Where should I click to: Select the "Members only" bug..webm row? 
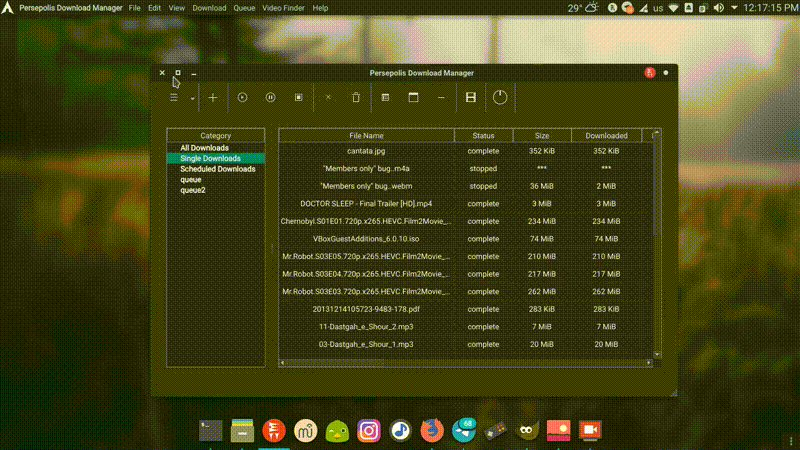[466, 186]
